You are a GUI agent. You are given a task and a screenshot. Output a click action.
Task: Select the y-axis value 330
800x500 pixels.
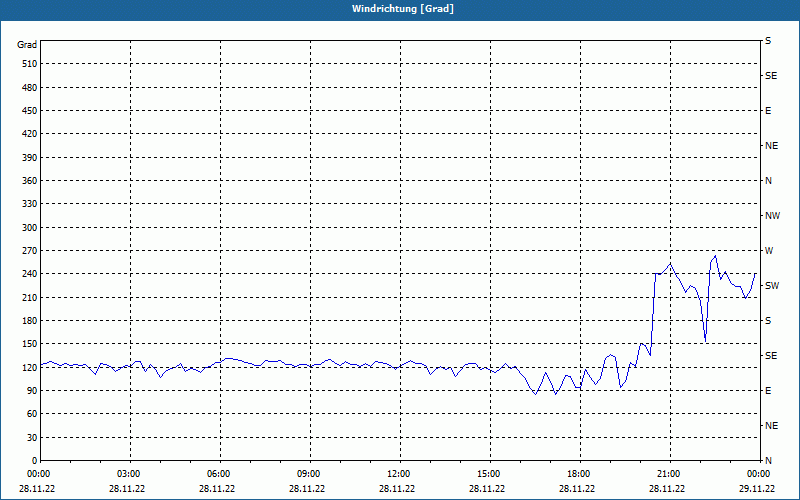coord(30,204)
